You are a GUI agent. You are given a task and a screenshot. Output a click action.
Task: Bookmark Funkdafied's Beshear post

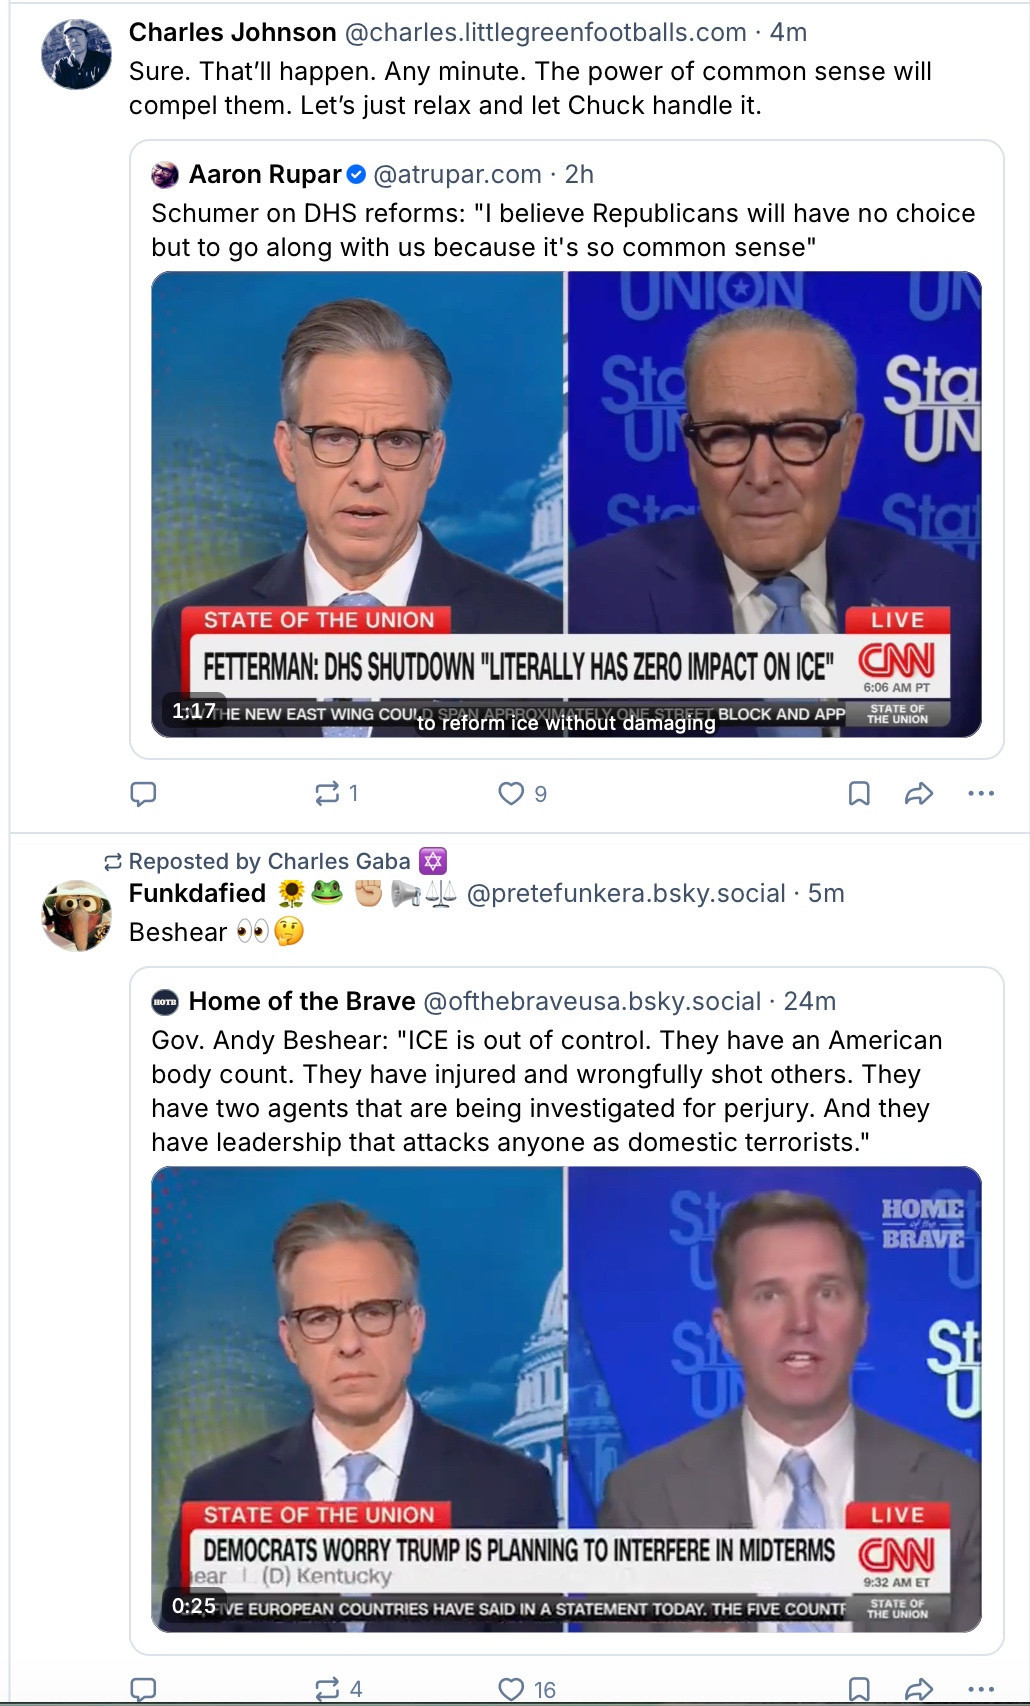click(859, 1690)
